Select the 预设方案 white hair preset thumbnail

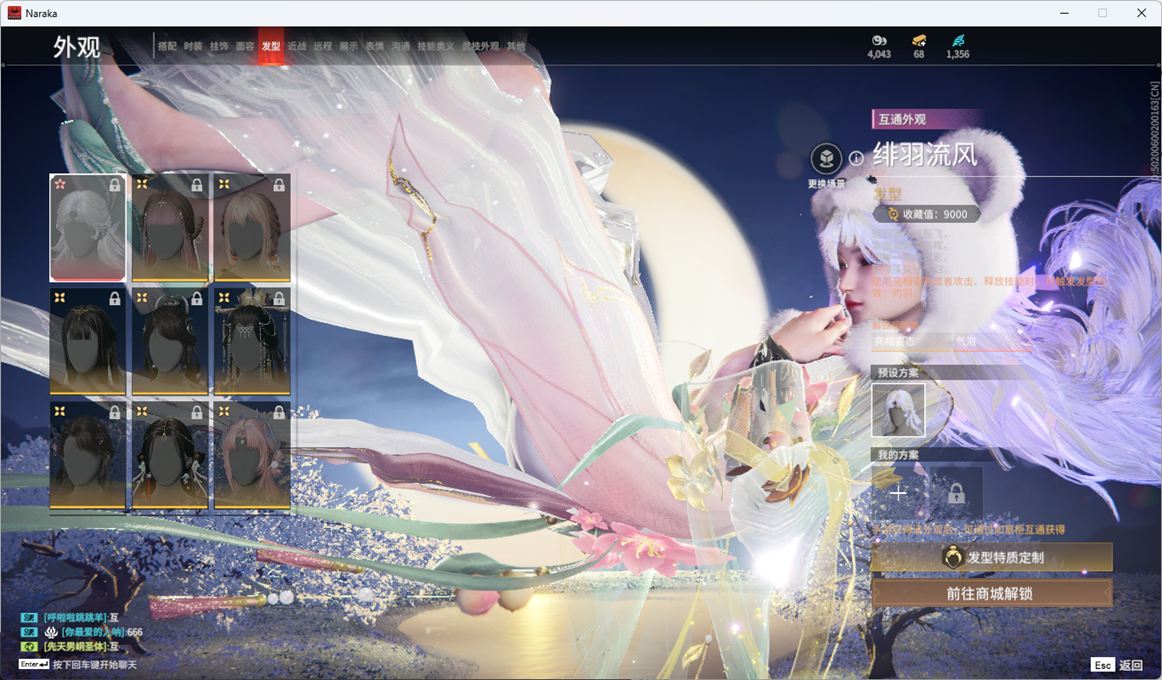[x=898, y=410]
